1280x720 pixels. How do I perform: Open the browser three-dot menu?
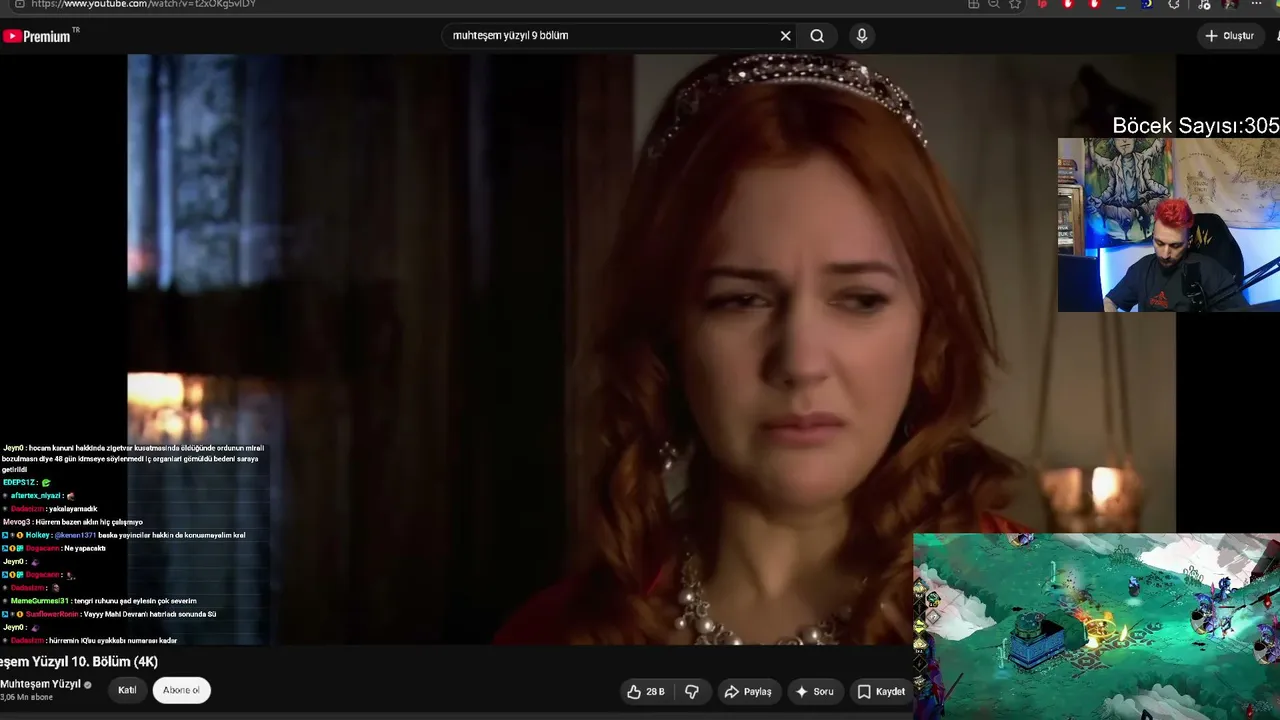click(x=1257, y=4)
